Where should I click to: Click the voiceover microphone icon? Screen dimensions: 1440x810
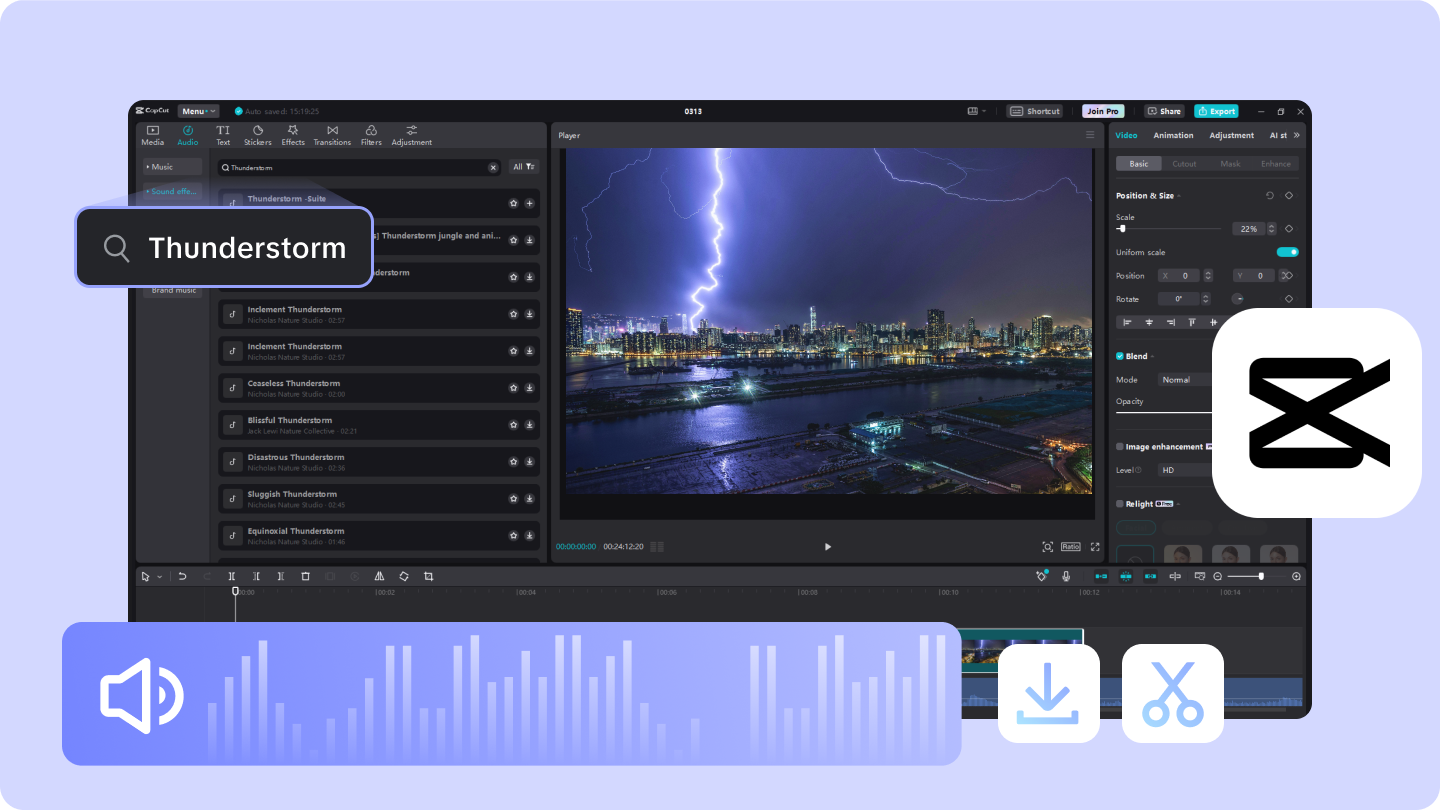1066,576
